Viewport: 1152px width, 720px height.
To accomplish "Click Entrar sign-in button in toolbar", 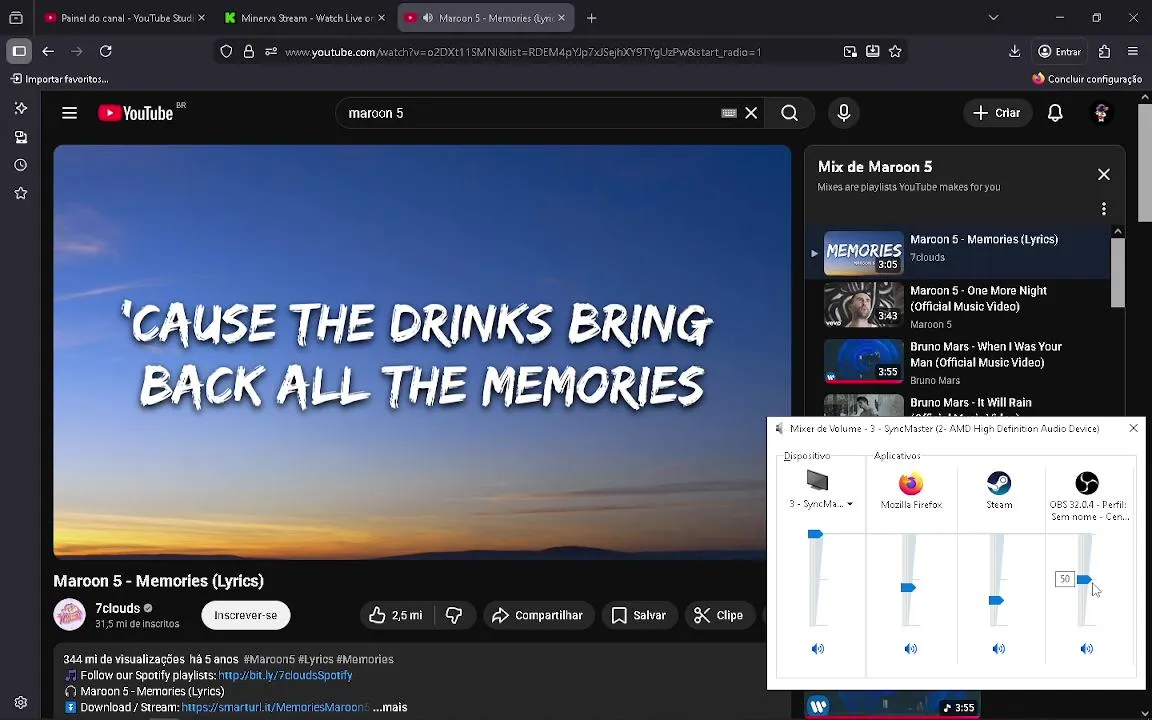I will tap(1059, 51).
